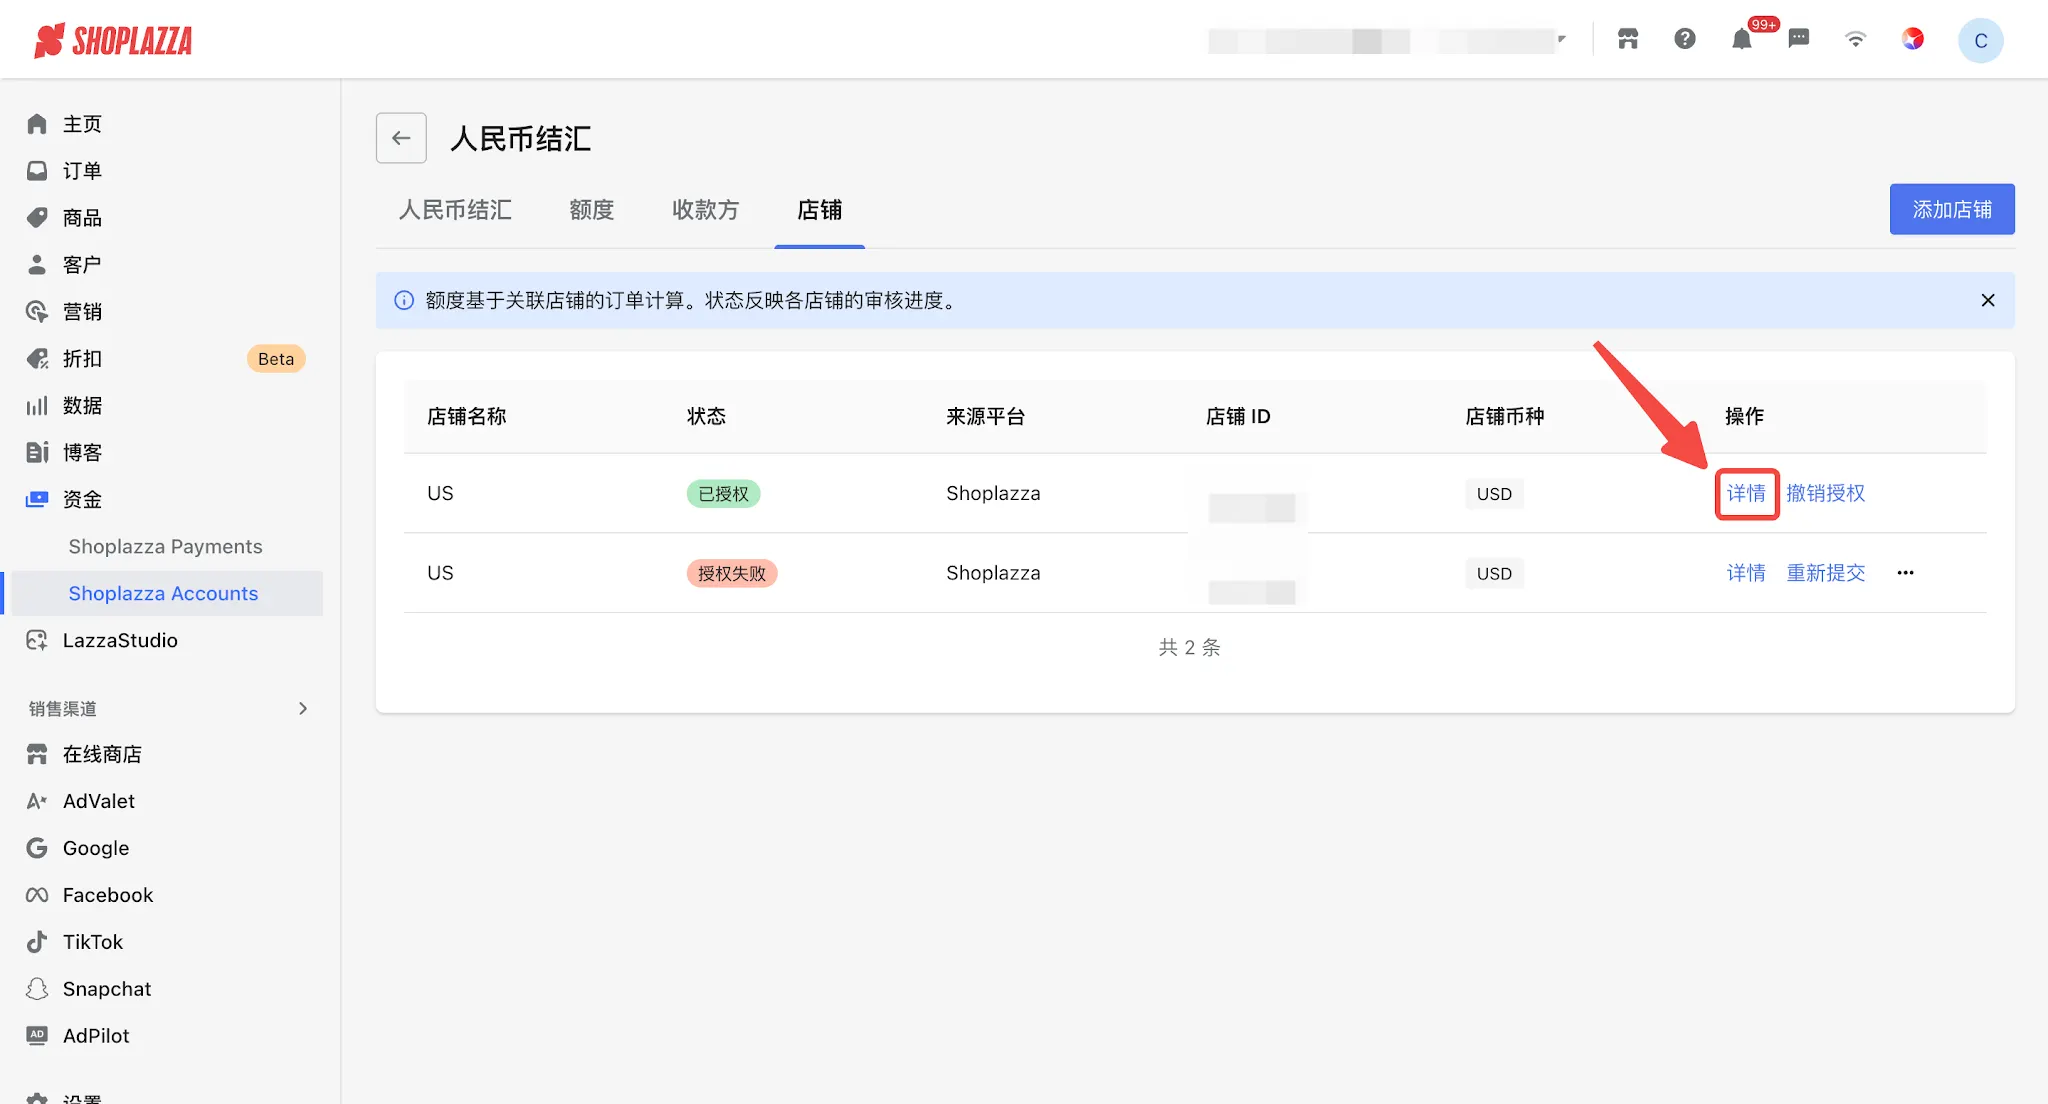The width and height of the screenshot is (2048, 1104).
Task: Select Shoplazza Accounts submenu item
Action: pos(165,594)
